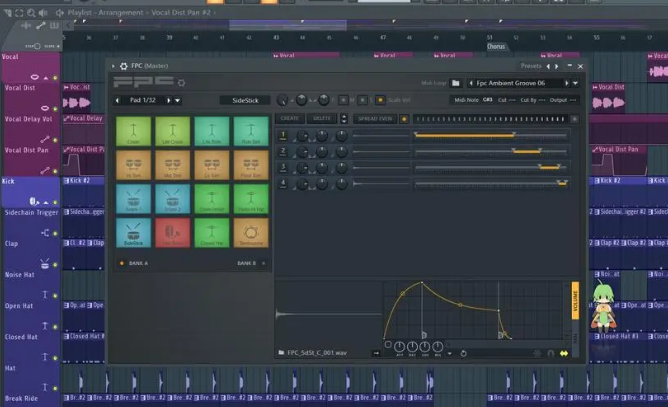Click the attack envelope knob
The image size is (668, 407).
click(399, 347)
